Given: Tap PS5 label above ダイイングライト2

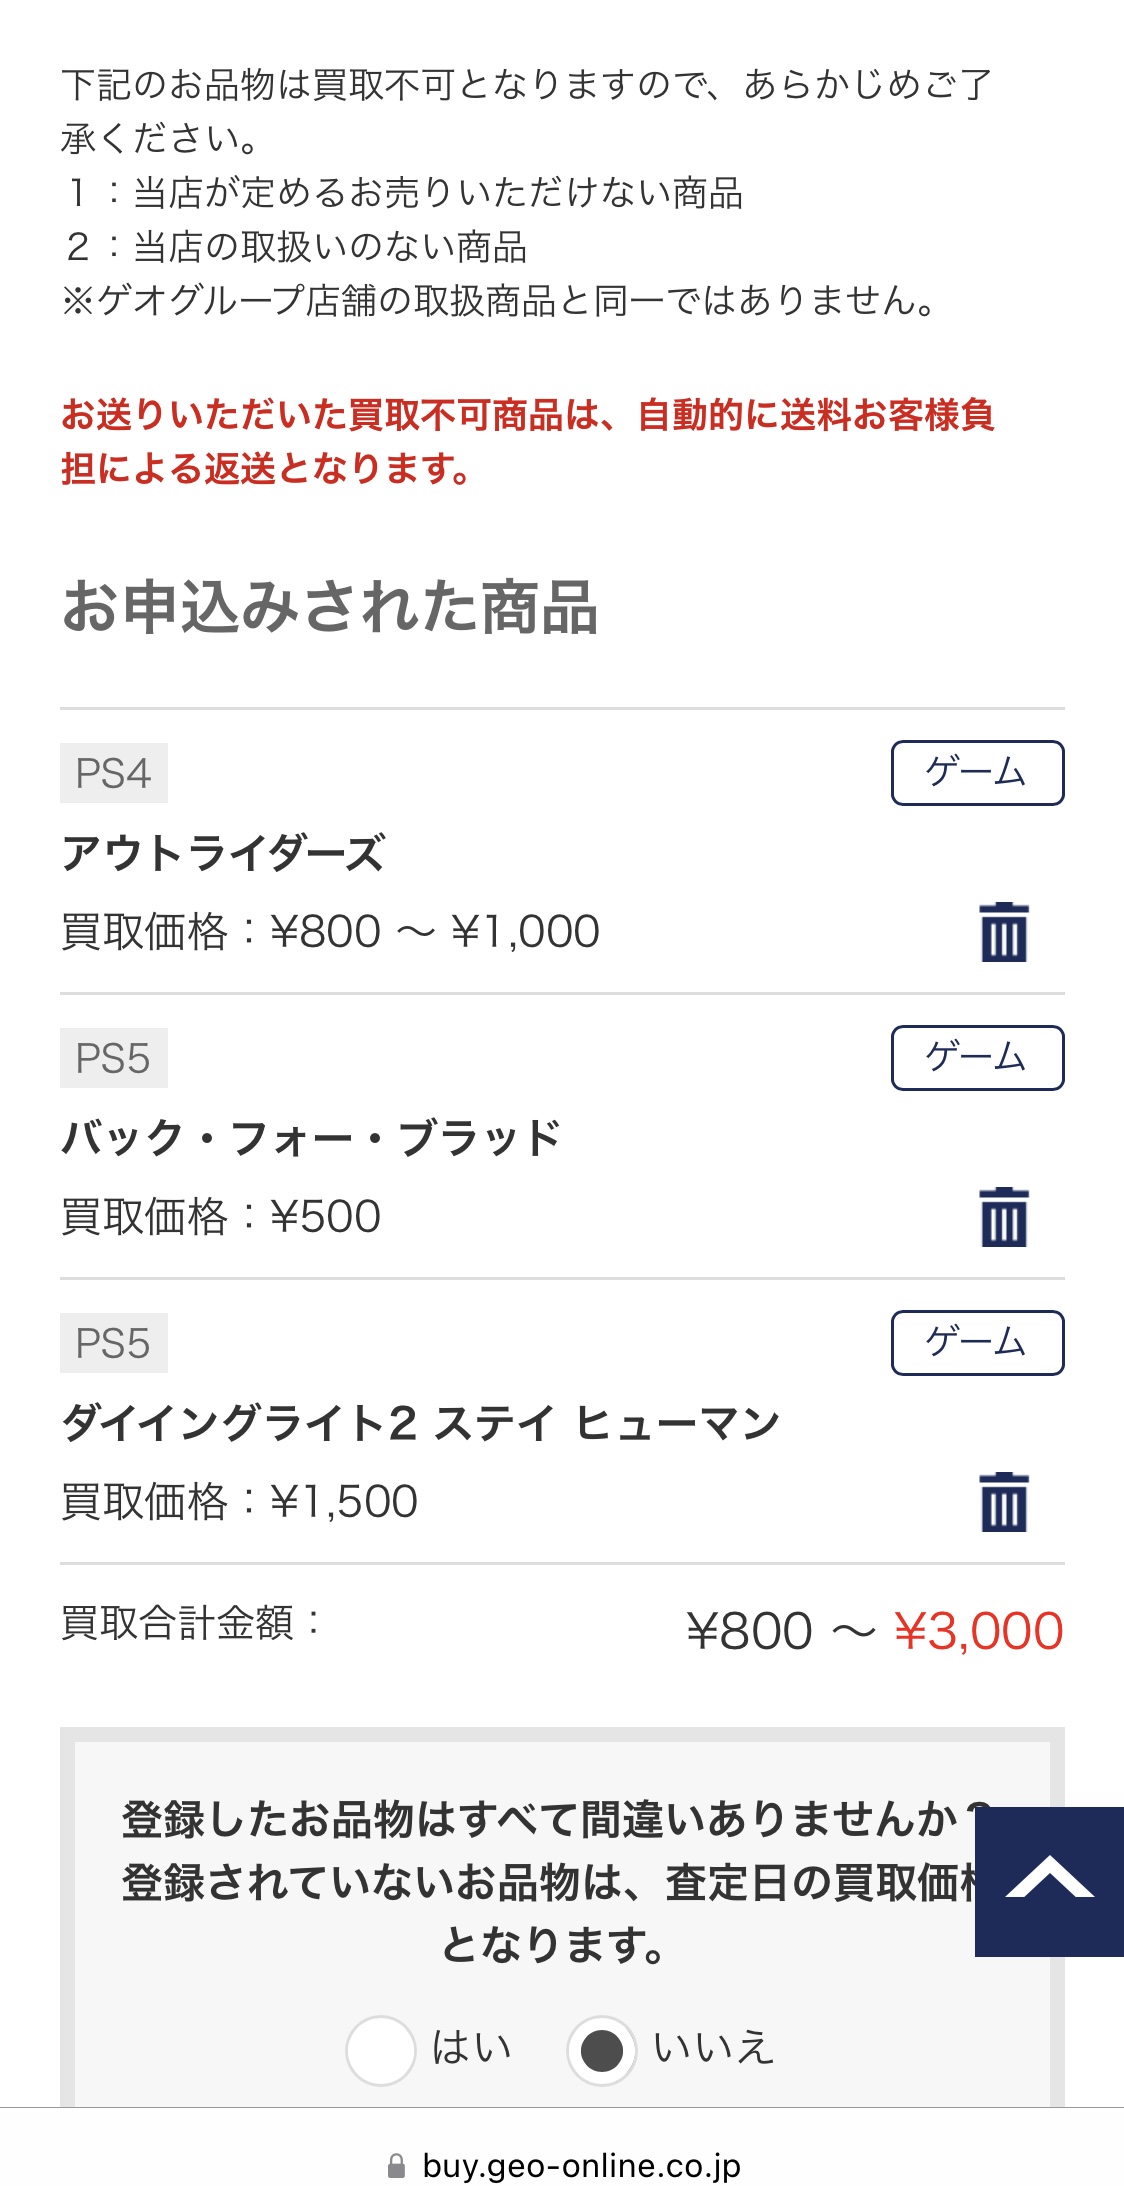Looking at the screenshot, I should click(114, 1343).
